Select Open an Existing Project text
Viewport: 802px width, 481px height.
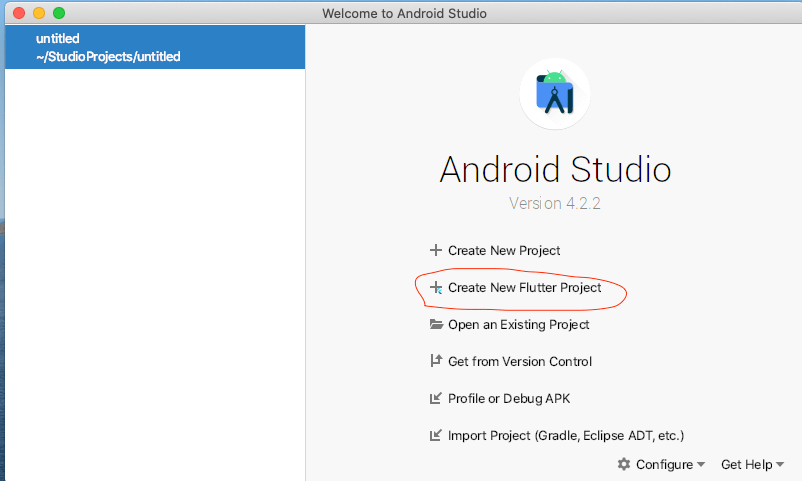pos(518,325)
